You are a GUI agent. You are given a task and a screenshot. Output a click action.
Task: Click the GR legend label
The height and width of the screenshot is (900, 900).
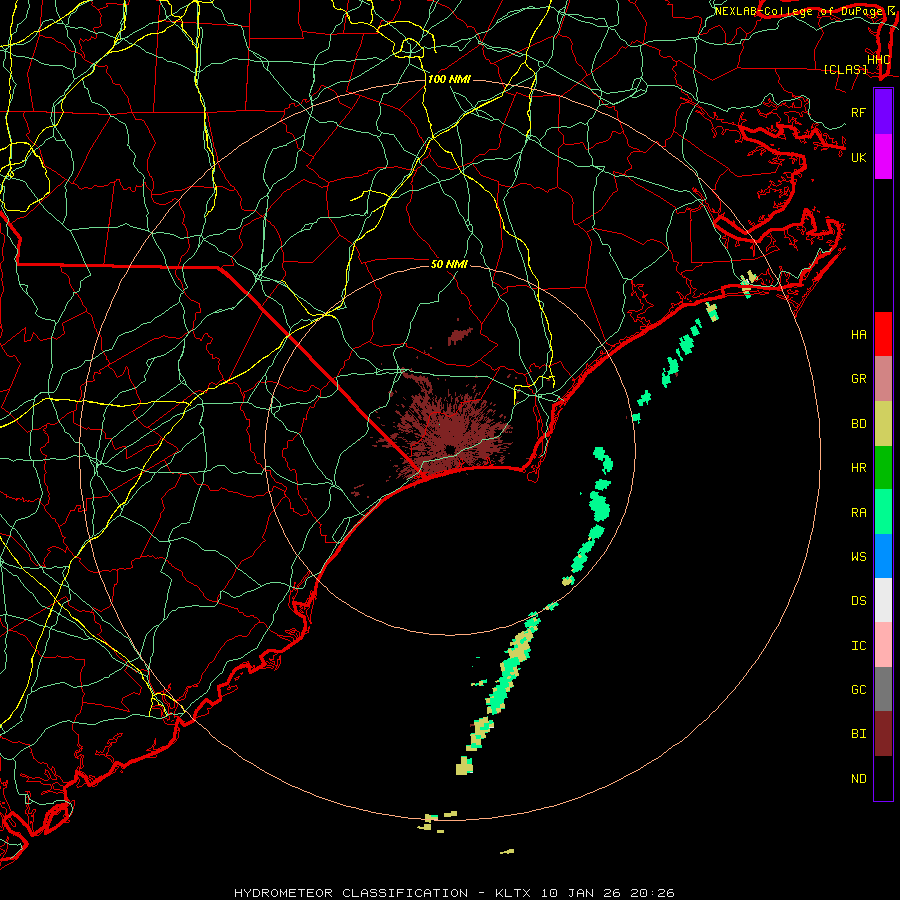pyautogui.click(x=859, y=379)
